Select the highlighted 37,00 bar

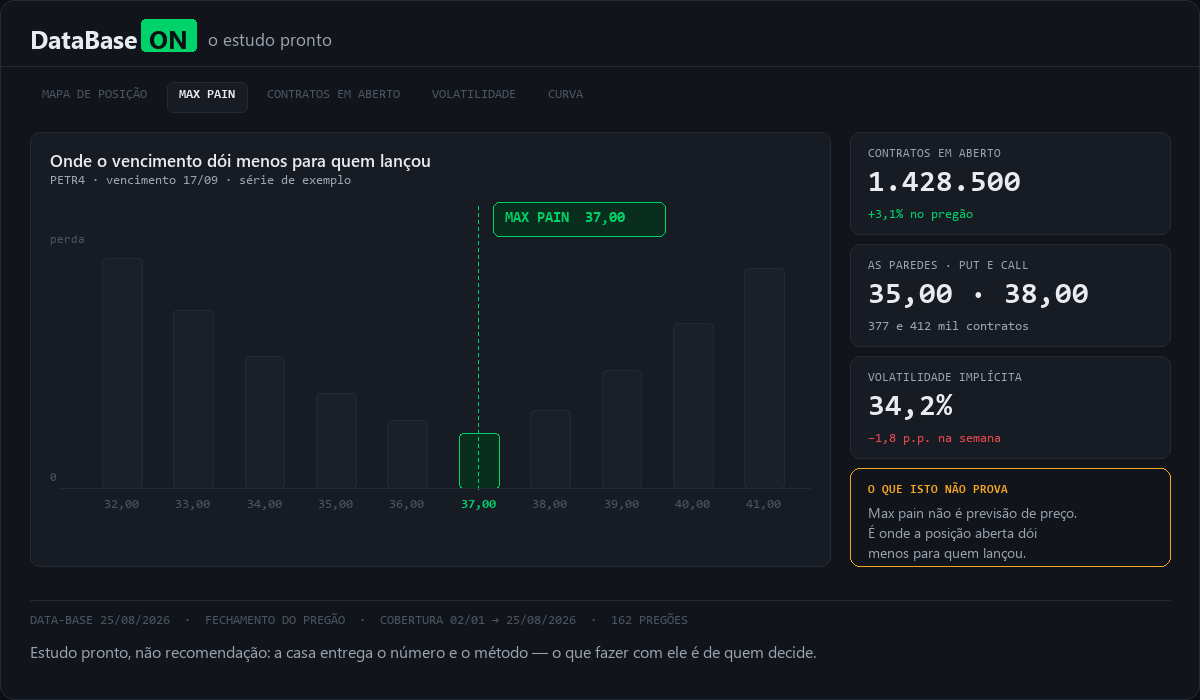pyautogui.click(x=479, y=460)
